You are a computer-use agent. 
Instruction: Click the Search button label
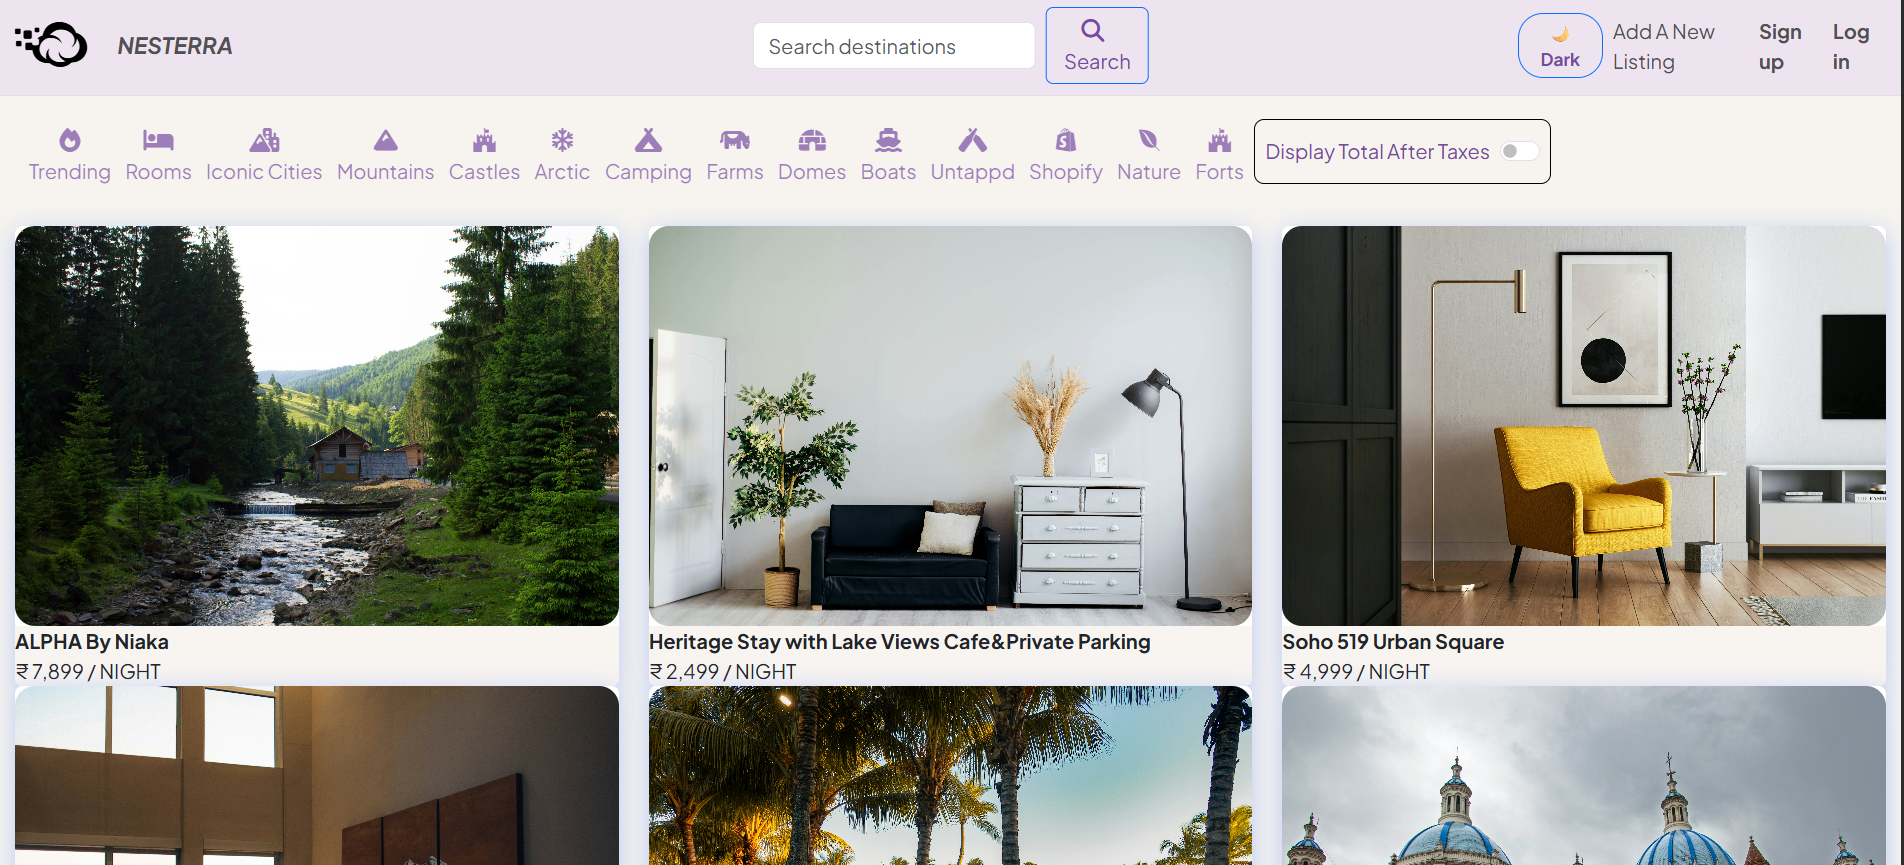[x=1097, y=62]
